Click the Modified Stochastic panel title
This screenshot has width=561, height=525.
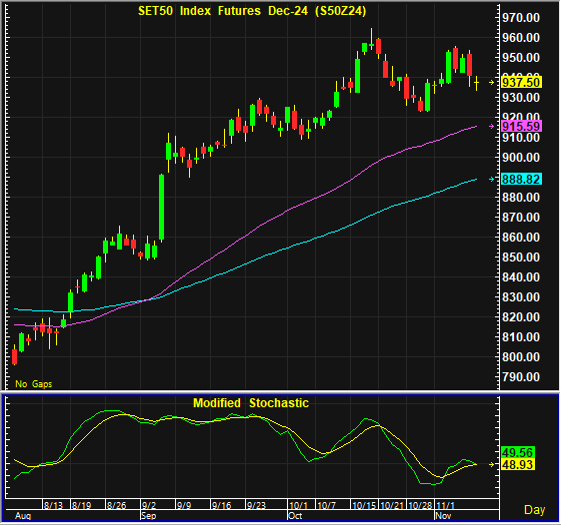point(251,403)
